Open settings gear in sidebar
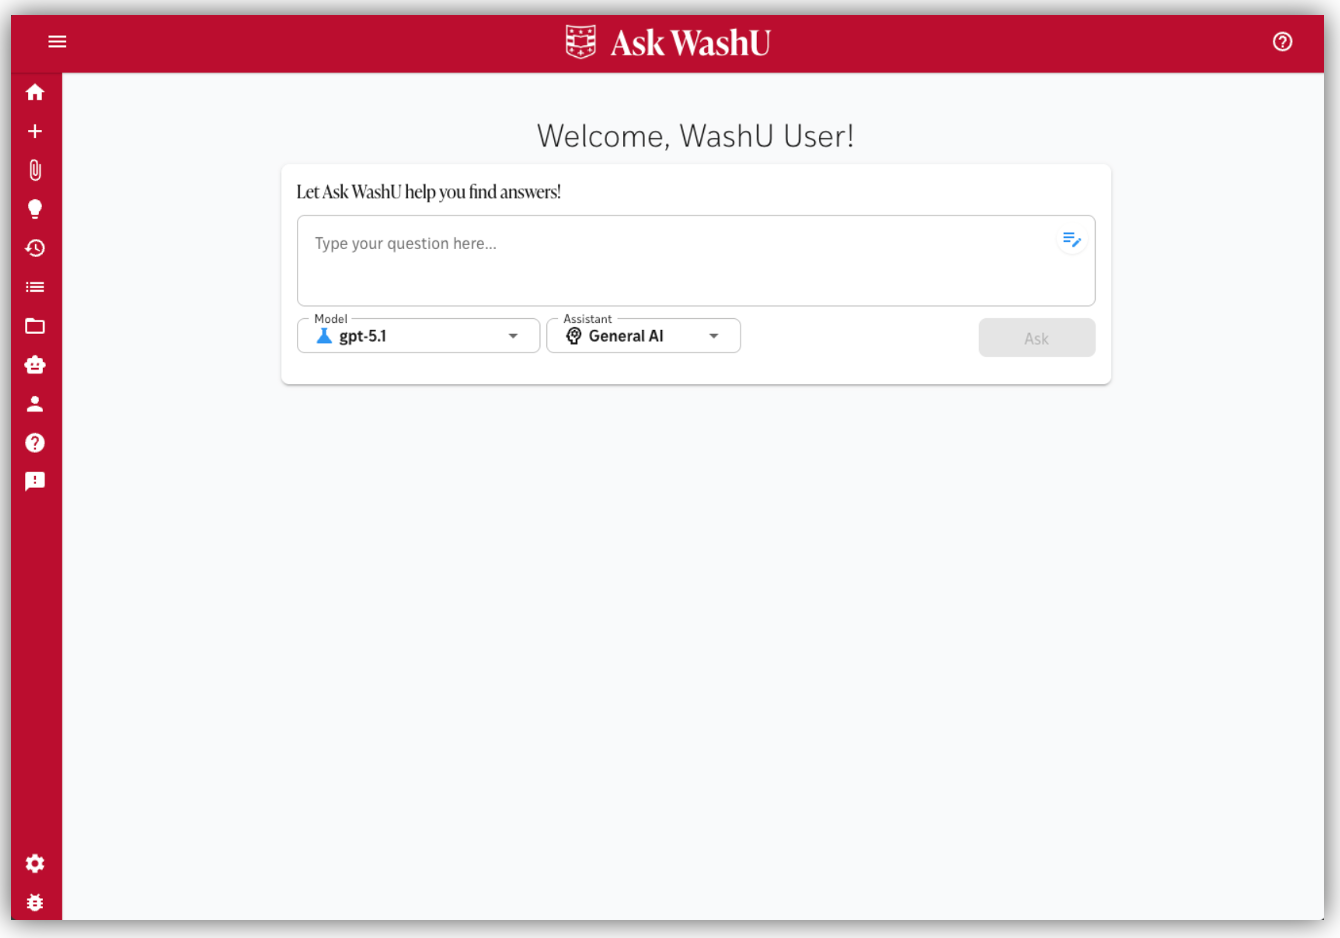The width and height of the screenshot is (1340, 938). tap(35, 863)
